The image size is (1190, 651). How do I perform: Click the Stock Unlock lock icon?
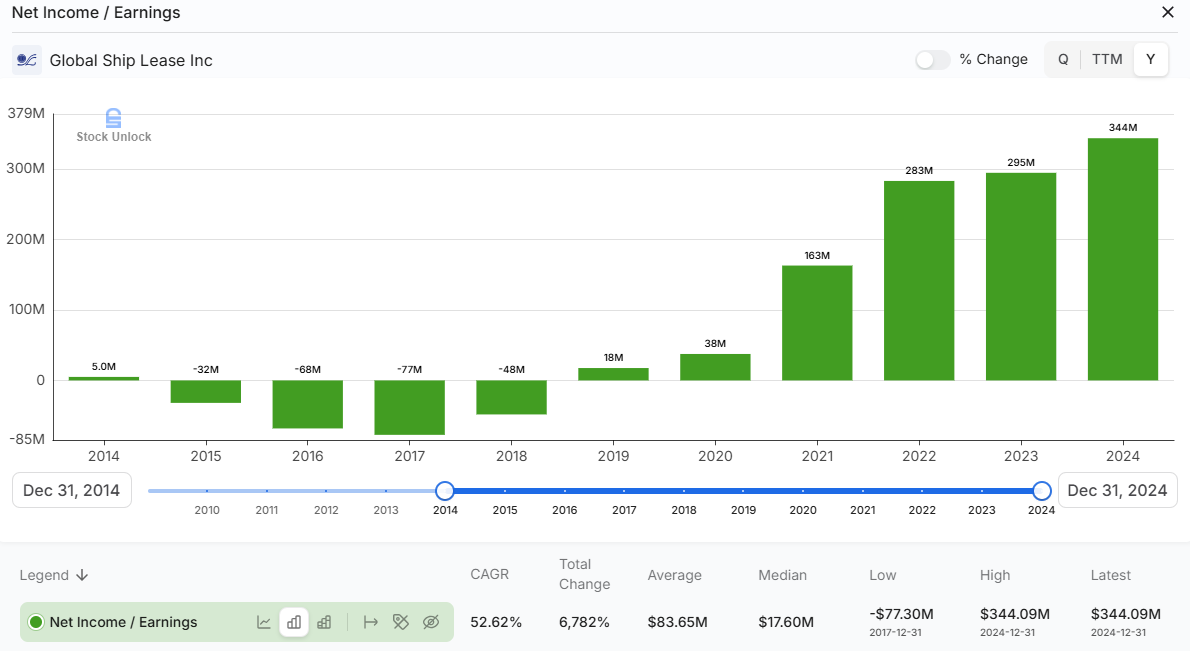click(114, 117)
